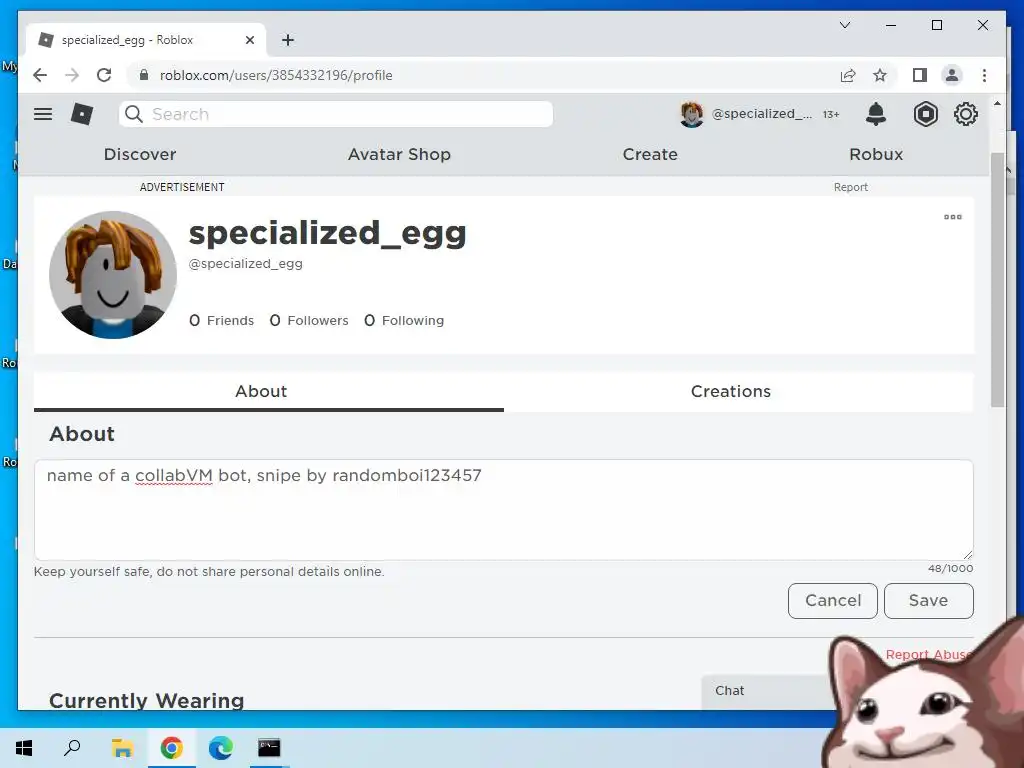Launch Microsoft Edge from the taskbar

(x=221, y=748)
